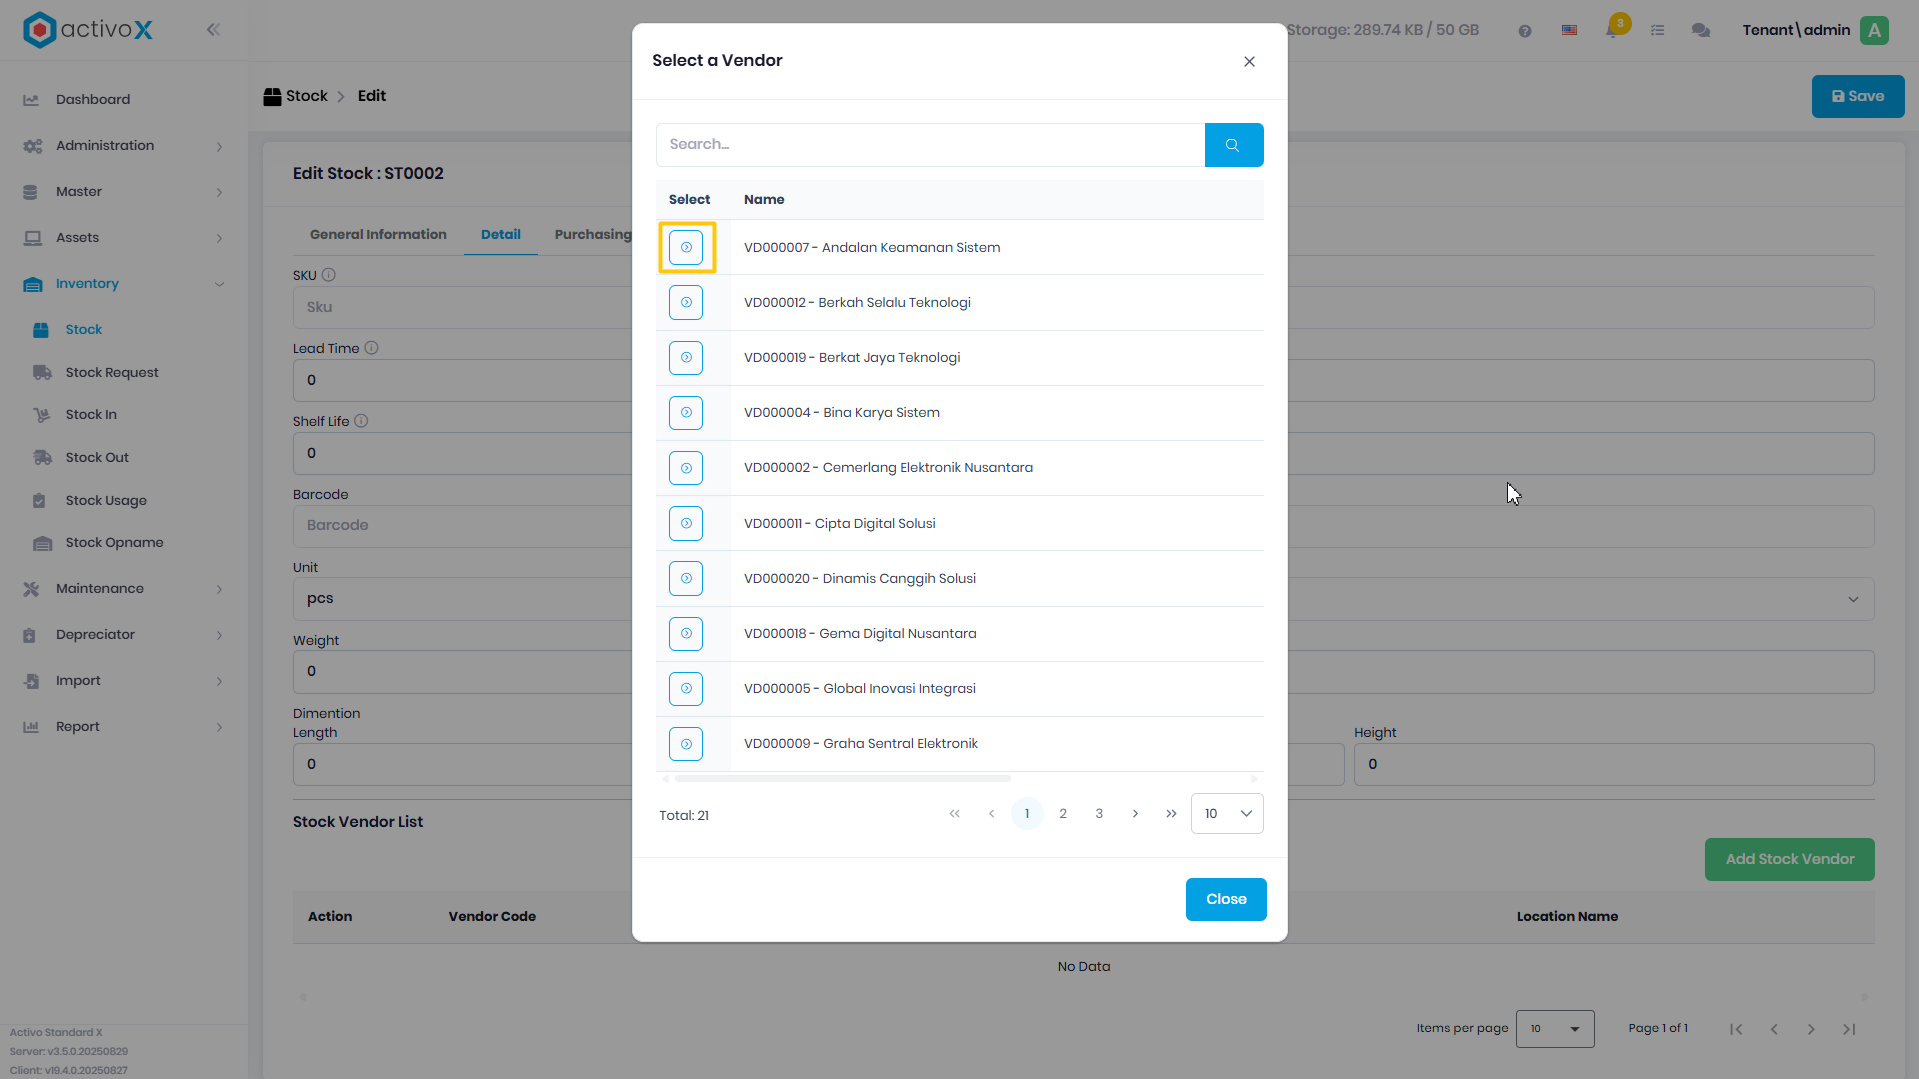Go to previous page in vendor dialog
Screen dimensions: 1919x1079
tap(991, 814)
